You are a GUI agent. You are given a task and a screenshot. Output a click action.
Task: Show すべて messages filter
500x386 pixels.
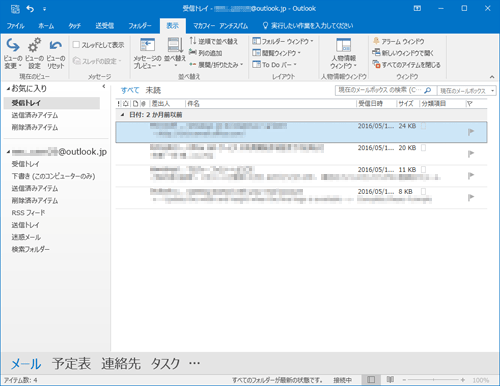[130, 90]
